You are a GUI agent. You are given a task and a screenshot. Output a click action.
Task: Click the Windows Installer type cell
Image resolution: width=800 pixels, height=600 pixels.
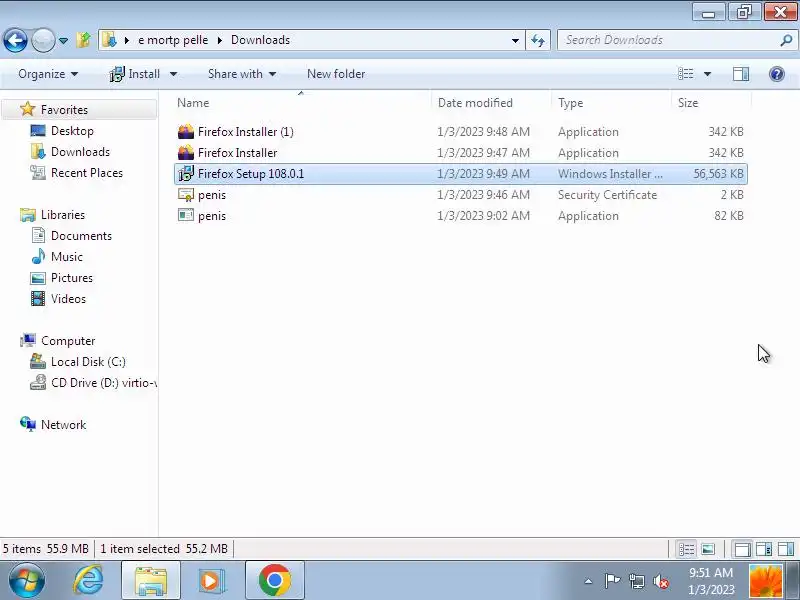(610, 174)
